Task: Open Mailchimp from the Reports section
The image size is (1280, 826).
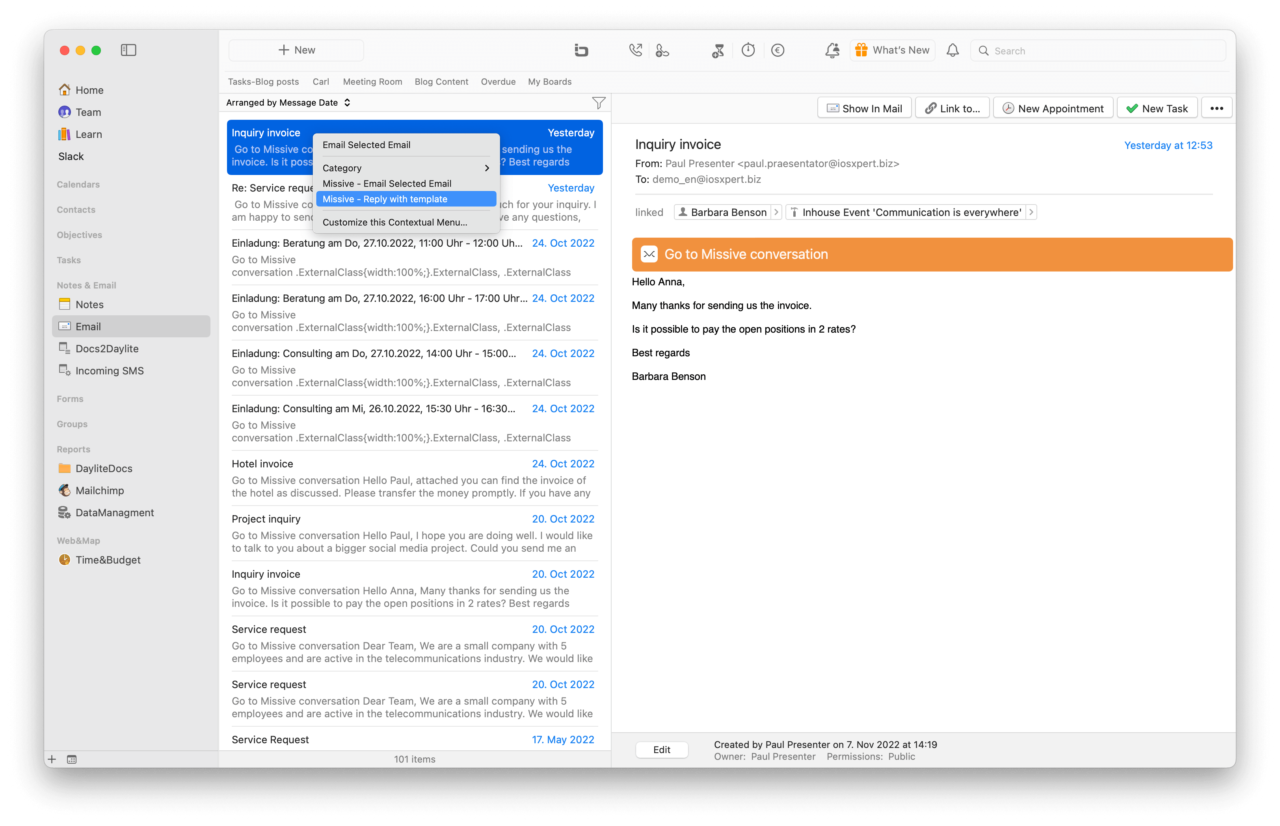Action: (99, 490)
